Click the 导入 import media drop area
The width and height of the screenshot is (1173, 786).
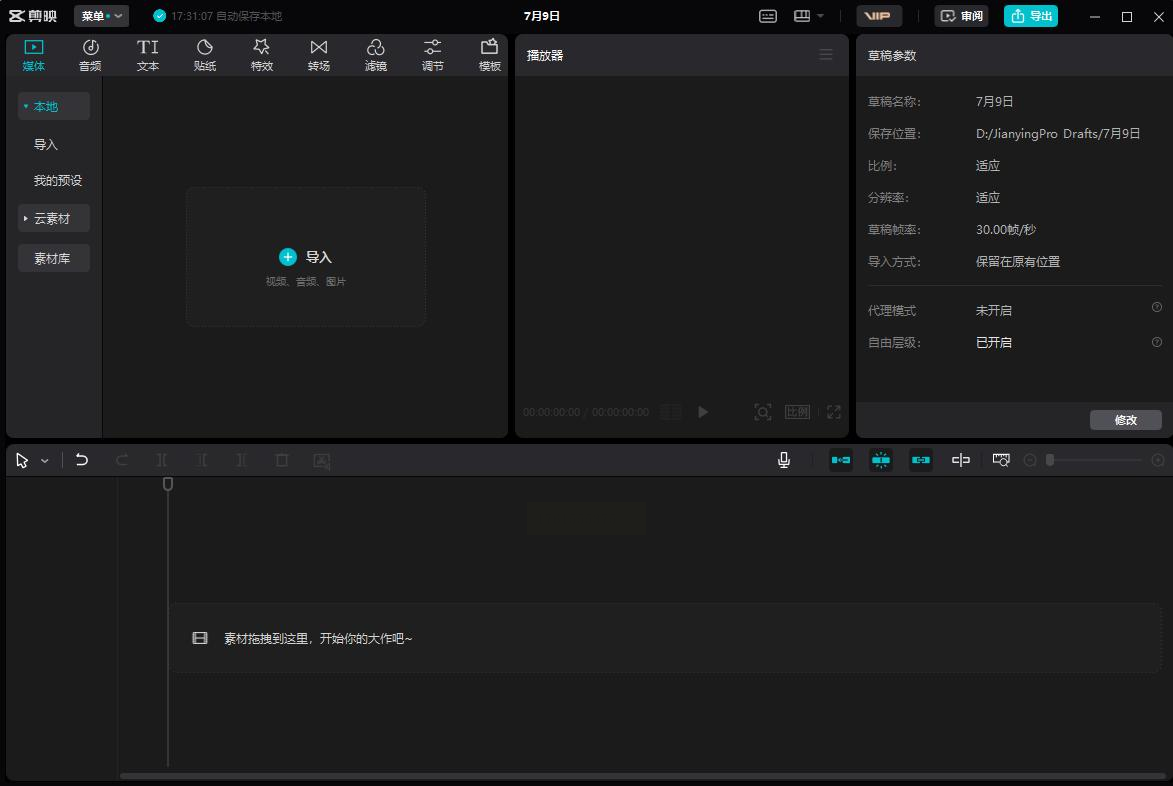pyautogui.click(x=306, y=257)
